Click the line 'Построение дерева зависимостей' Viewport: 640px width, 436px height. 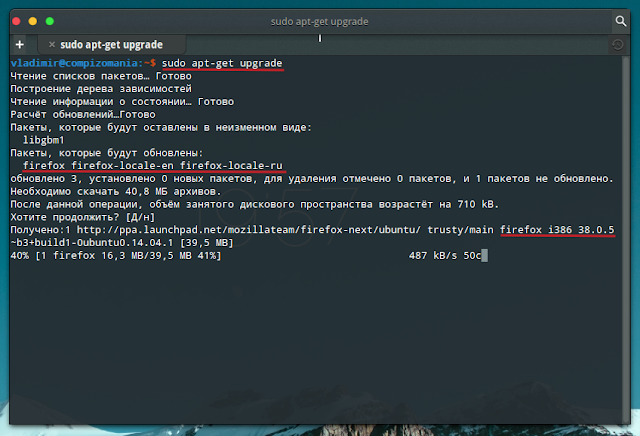pos(101,89)
